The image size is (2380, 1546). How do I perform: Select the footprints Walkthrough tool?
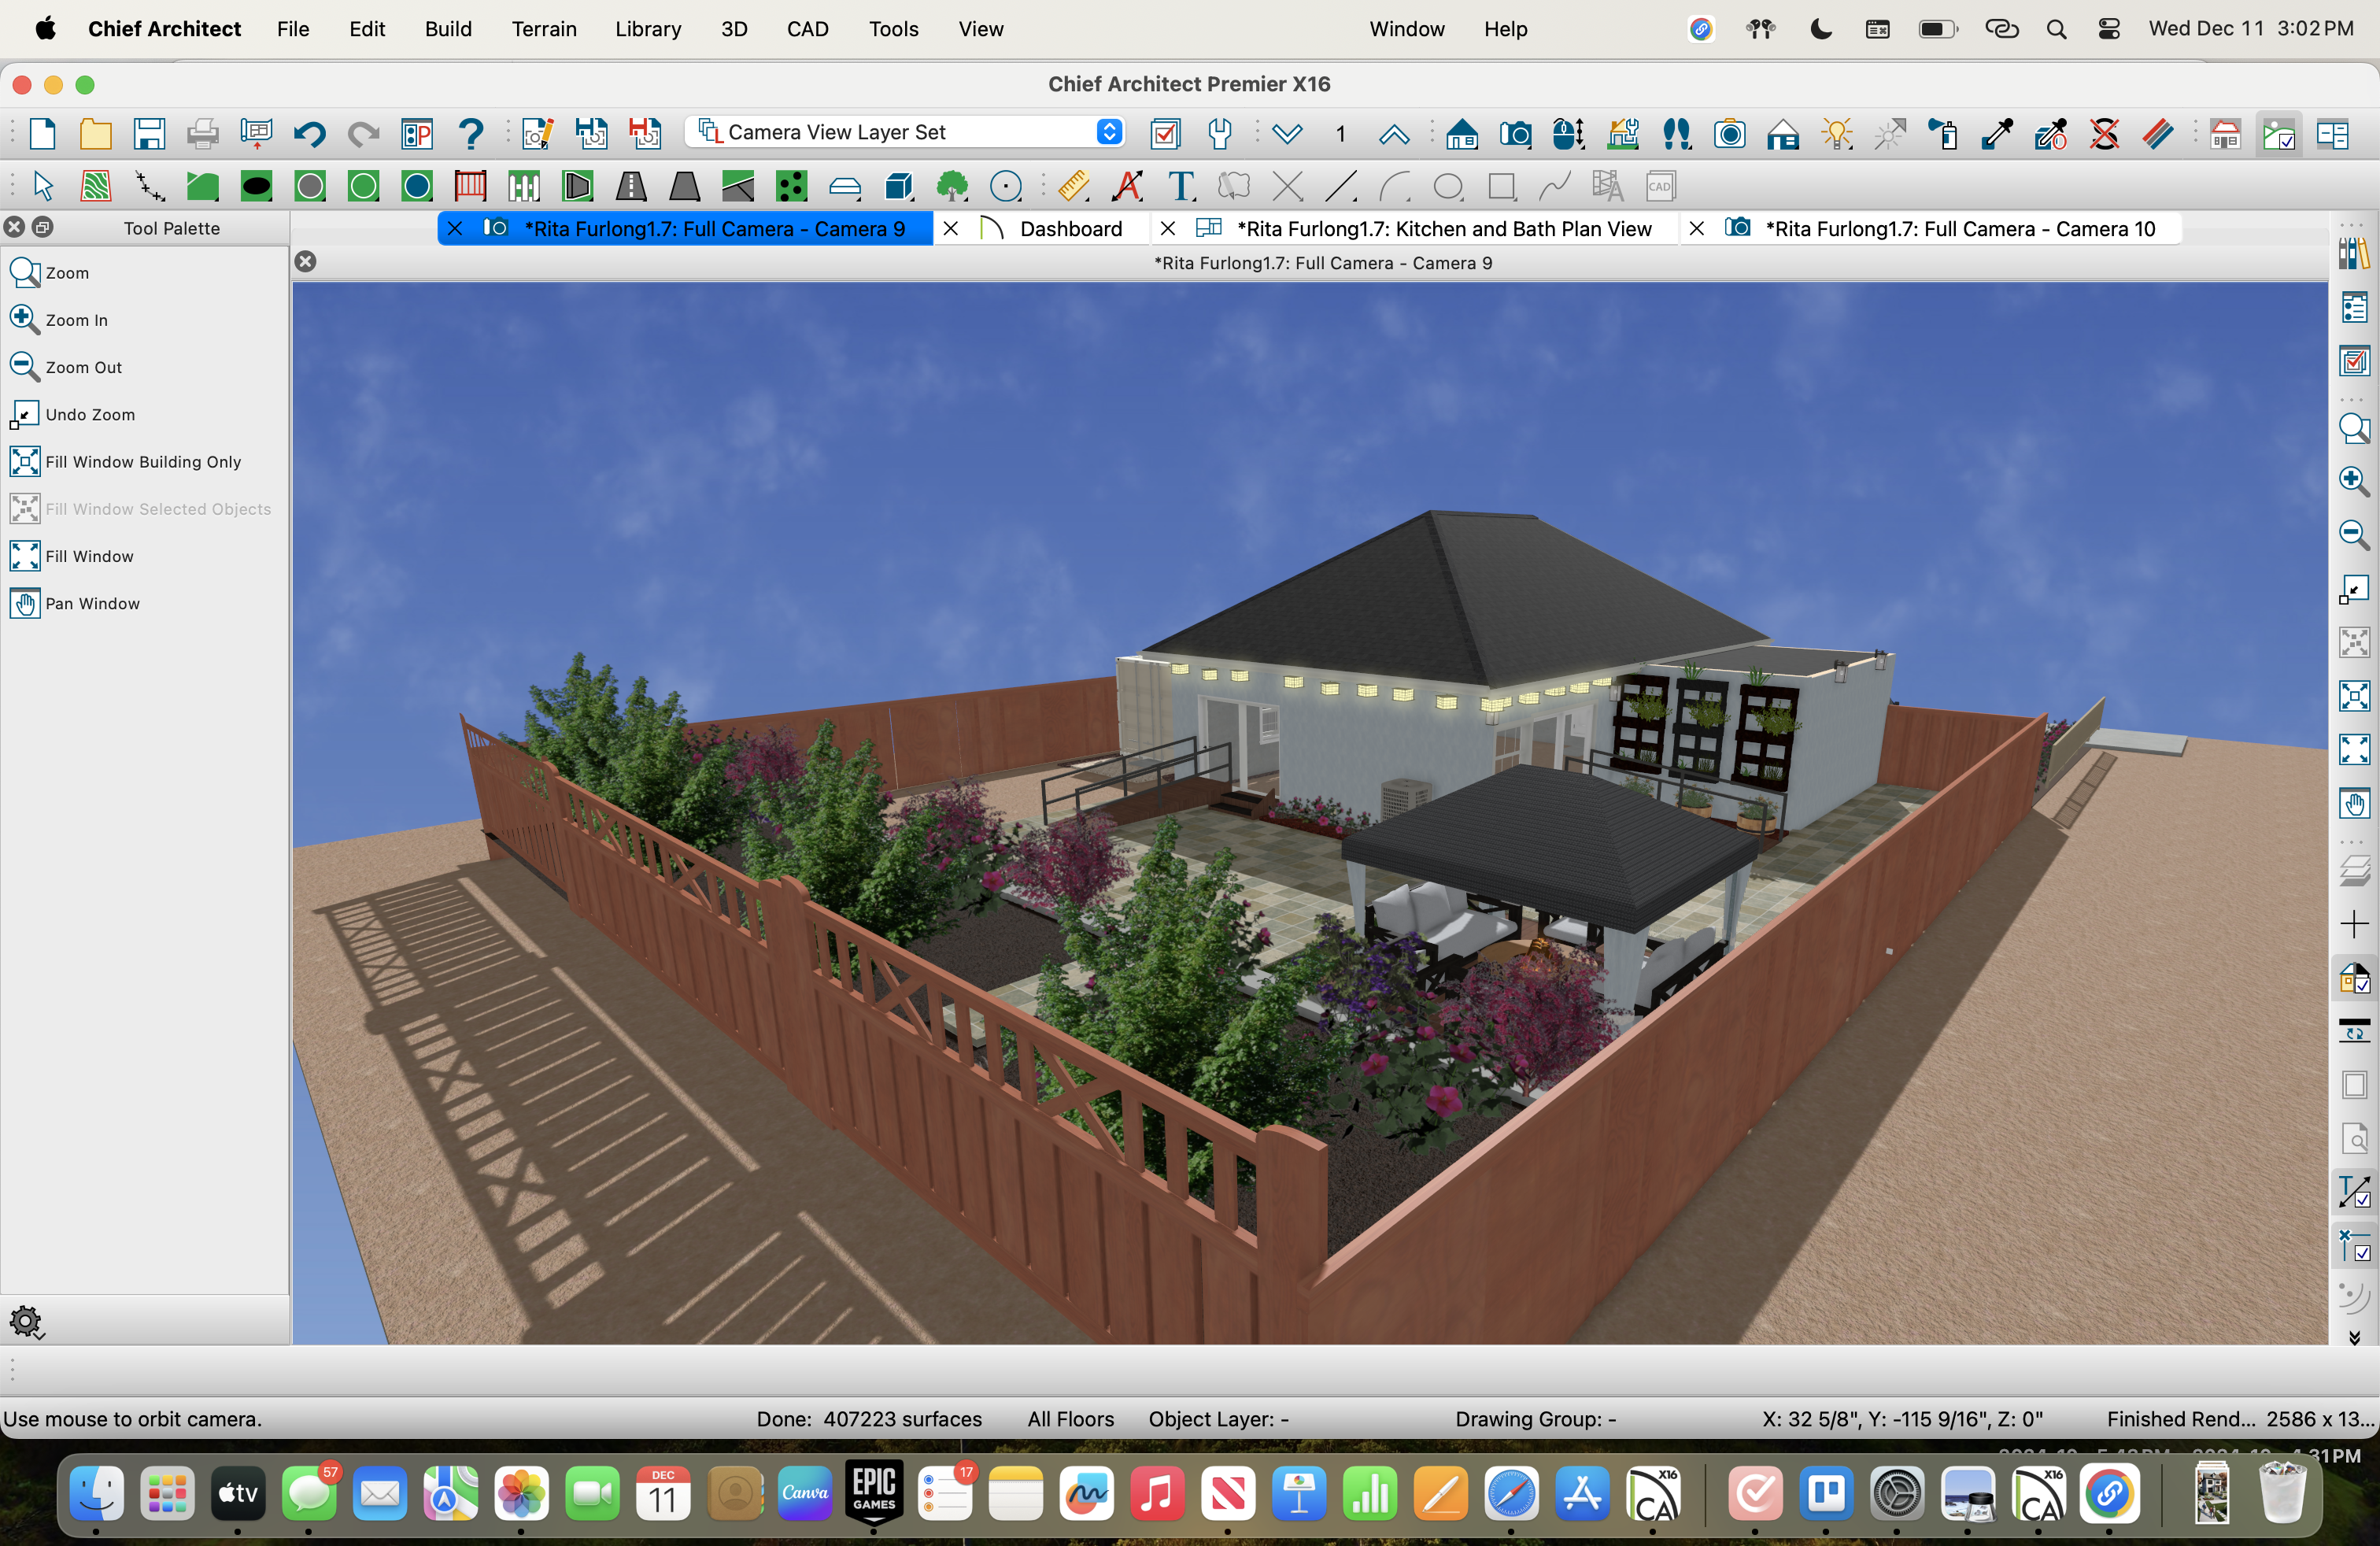pyautogui.click(x=1677, y=133)
